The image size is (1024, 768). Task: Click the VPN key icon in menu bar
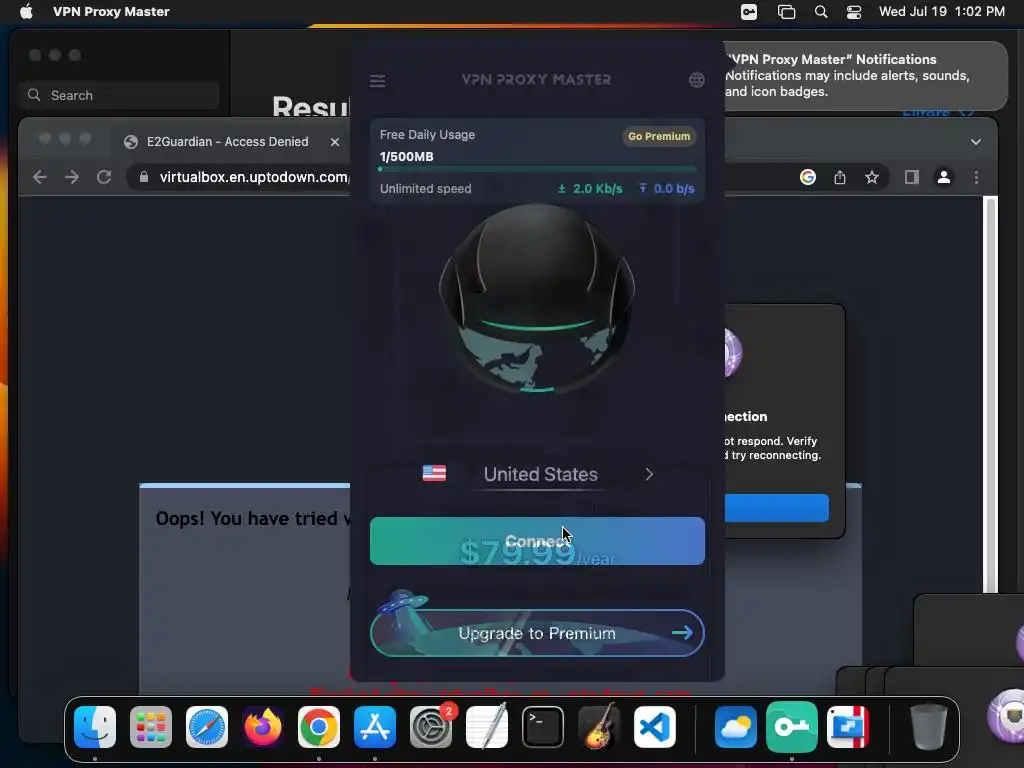click(x=748, y=12)
